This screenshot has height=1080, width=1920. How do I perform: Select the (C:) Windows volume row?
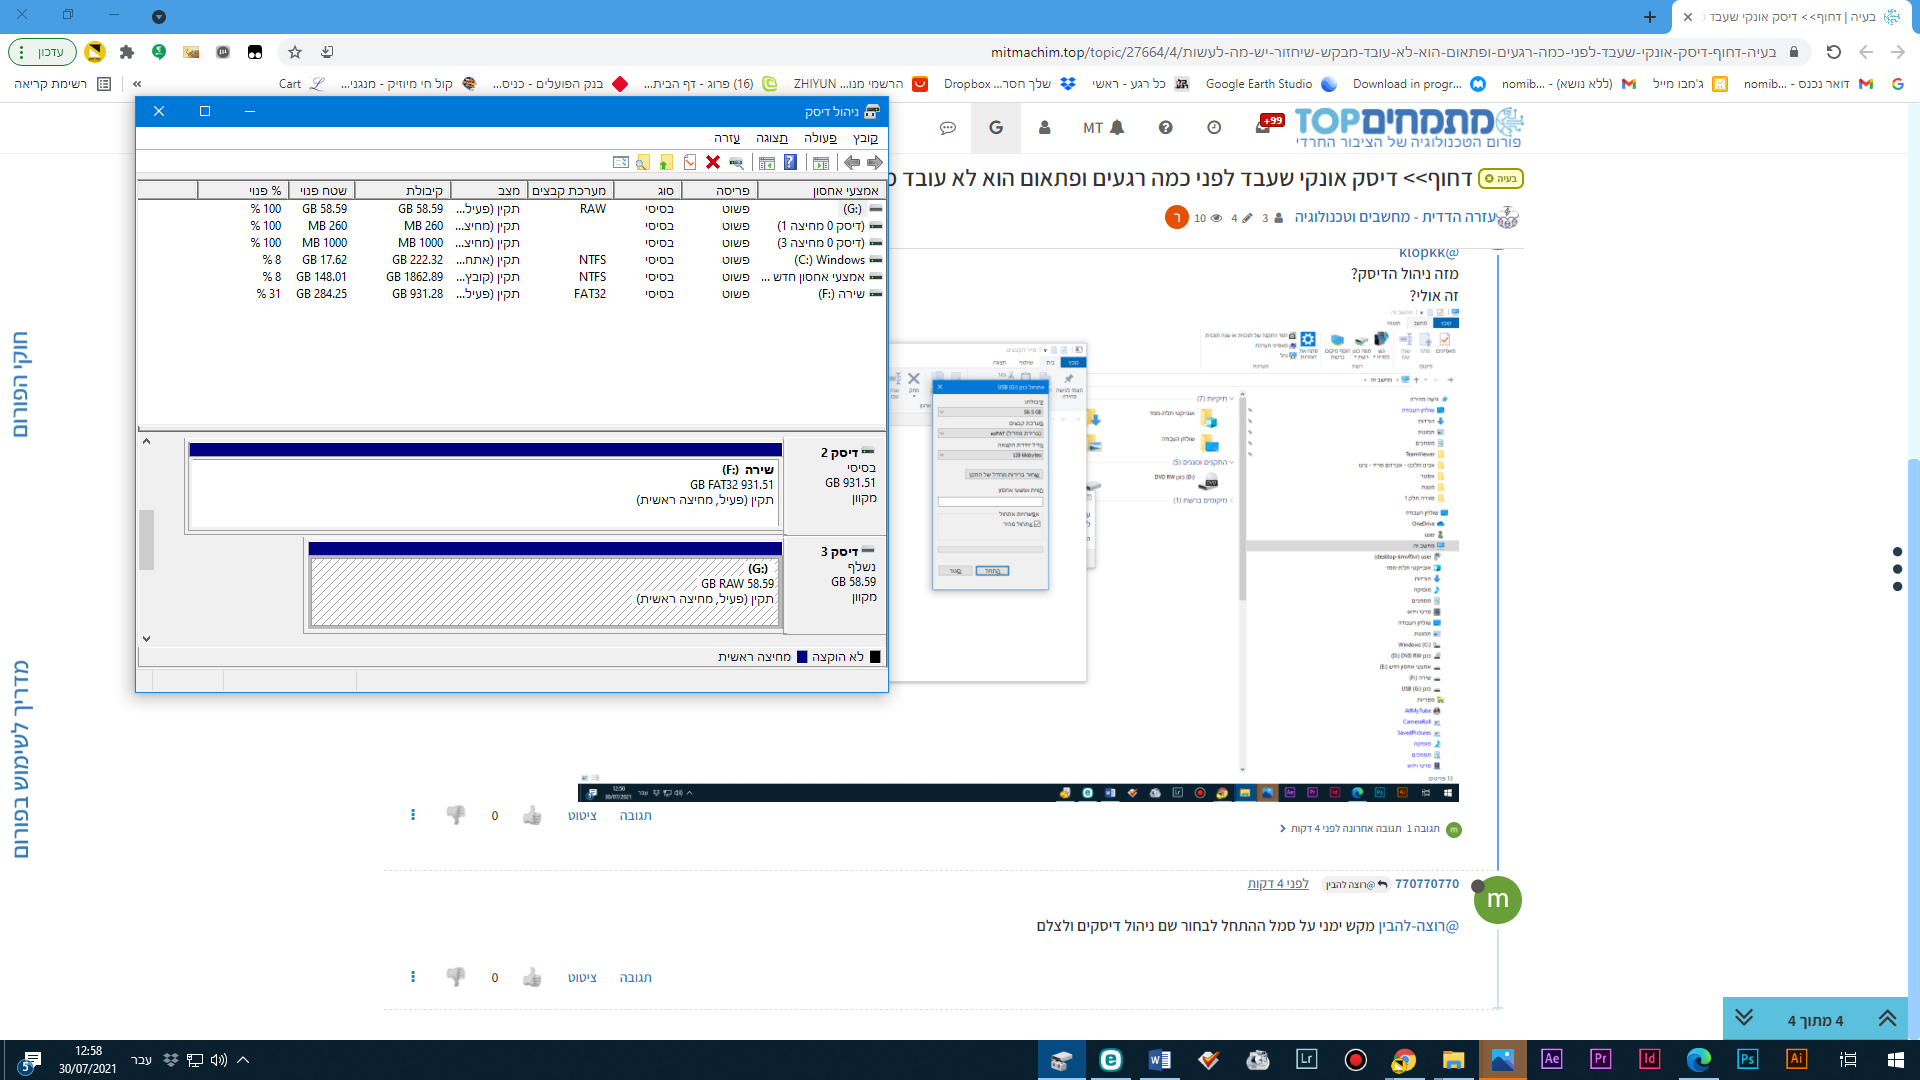tap(512, 260)
